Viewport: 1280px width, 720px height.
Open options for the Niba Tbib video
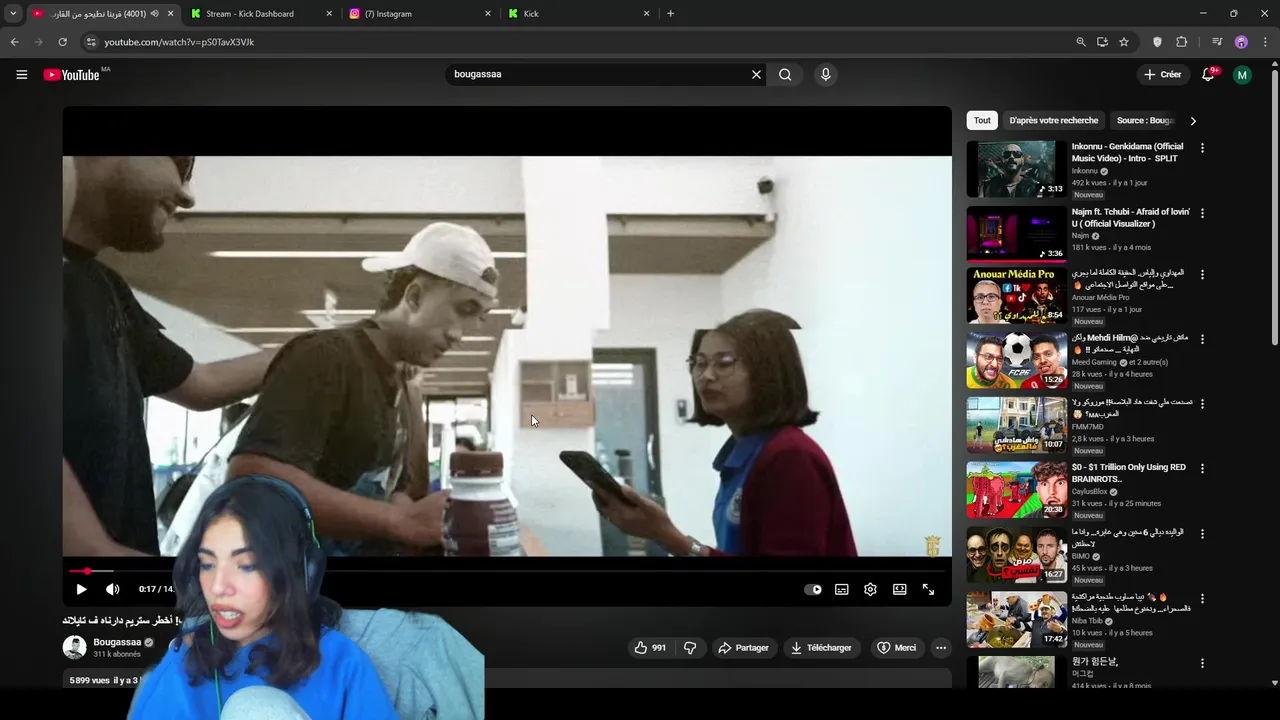[1202, 598]
